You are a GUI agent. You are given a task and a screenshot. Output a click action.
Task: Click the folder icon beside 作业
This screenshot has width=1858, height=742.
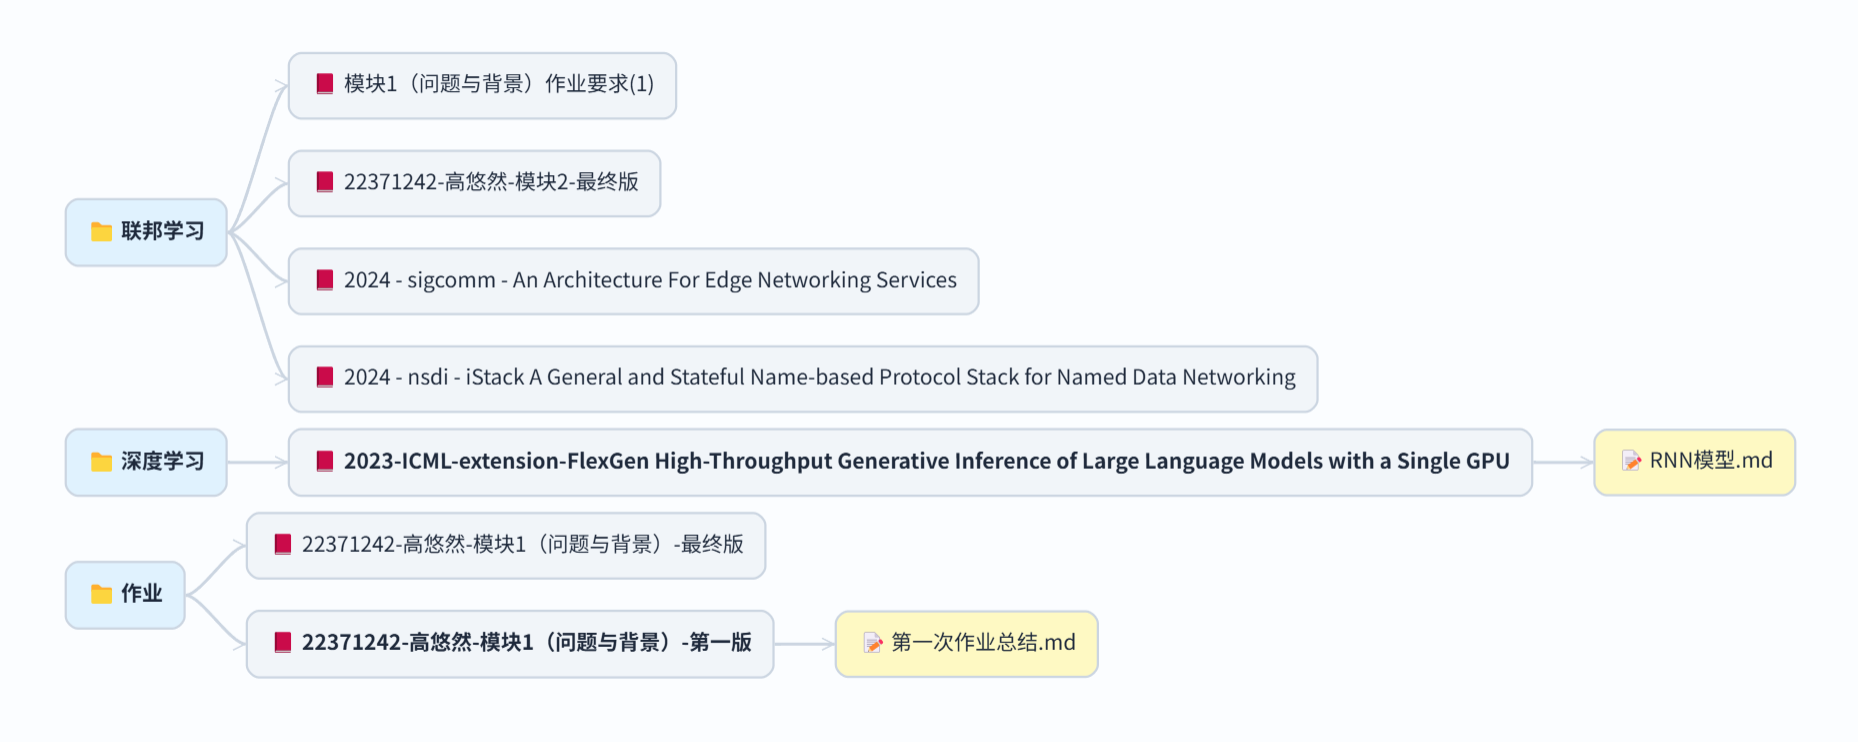101,594
